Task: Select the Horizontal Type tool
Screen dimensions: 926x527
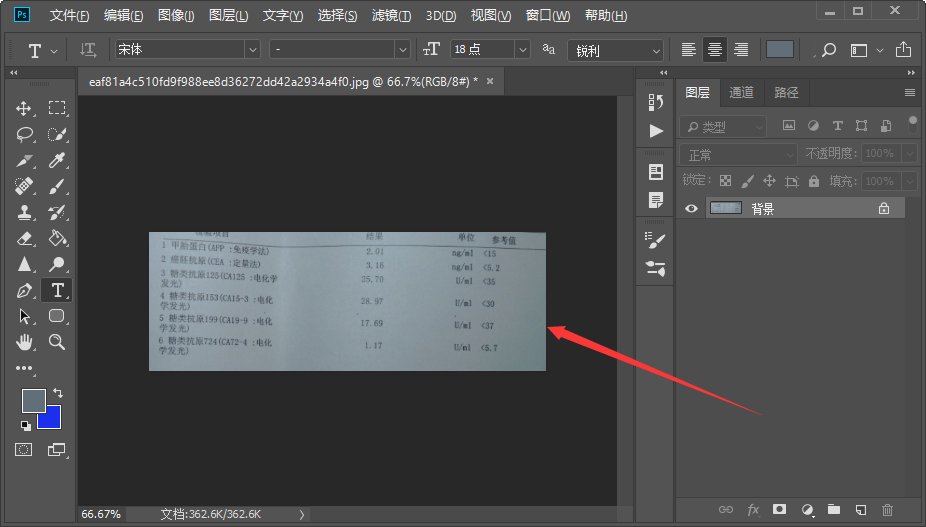Action: [x=57, y=290]
